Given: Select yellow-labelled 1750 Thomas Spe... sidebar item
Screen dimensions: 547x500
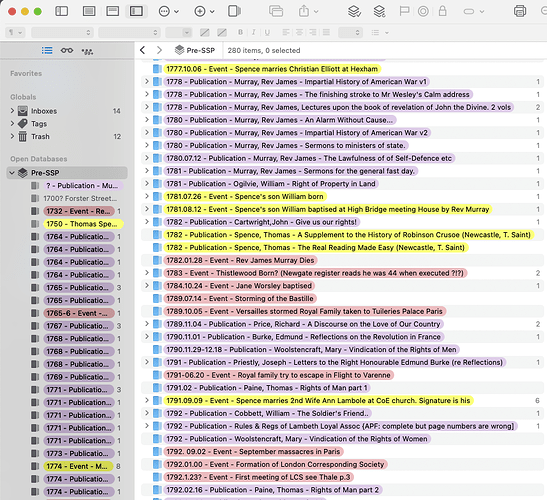Looking at the screenshot, I should [x=83, y=224].
